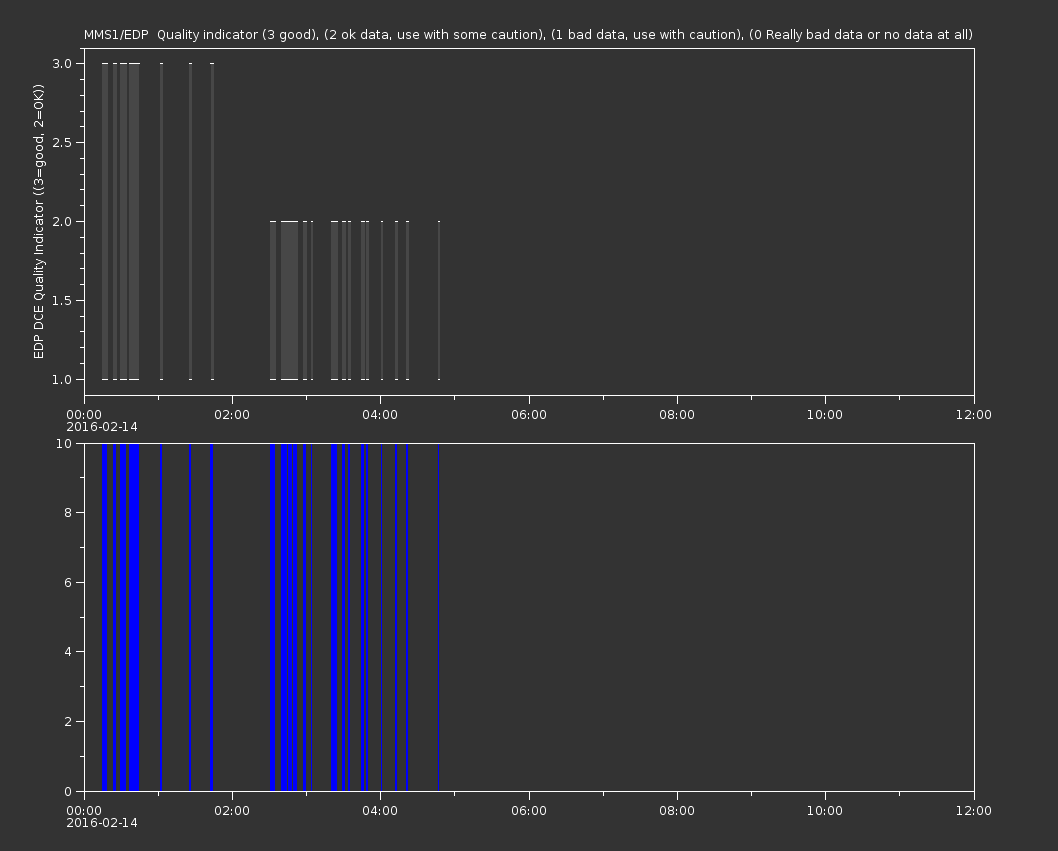Screen dimensions: 1058x851
Task: Click 02:00 time label under blue bar plot
Action: [232, 811]
